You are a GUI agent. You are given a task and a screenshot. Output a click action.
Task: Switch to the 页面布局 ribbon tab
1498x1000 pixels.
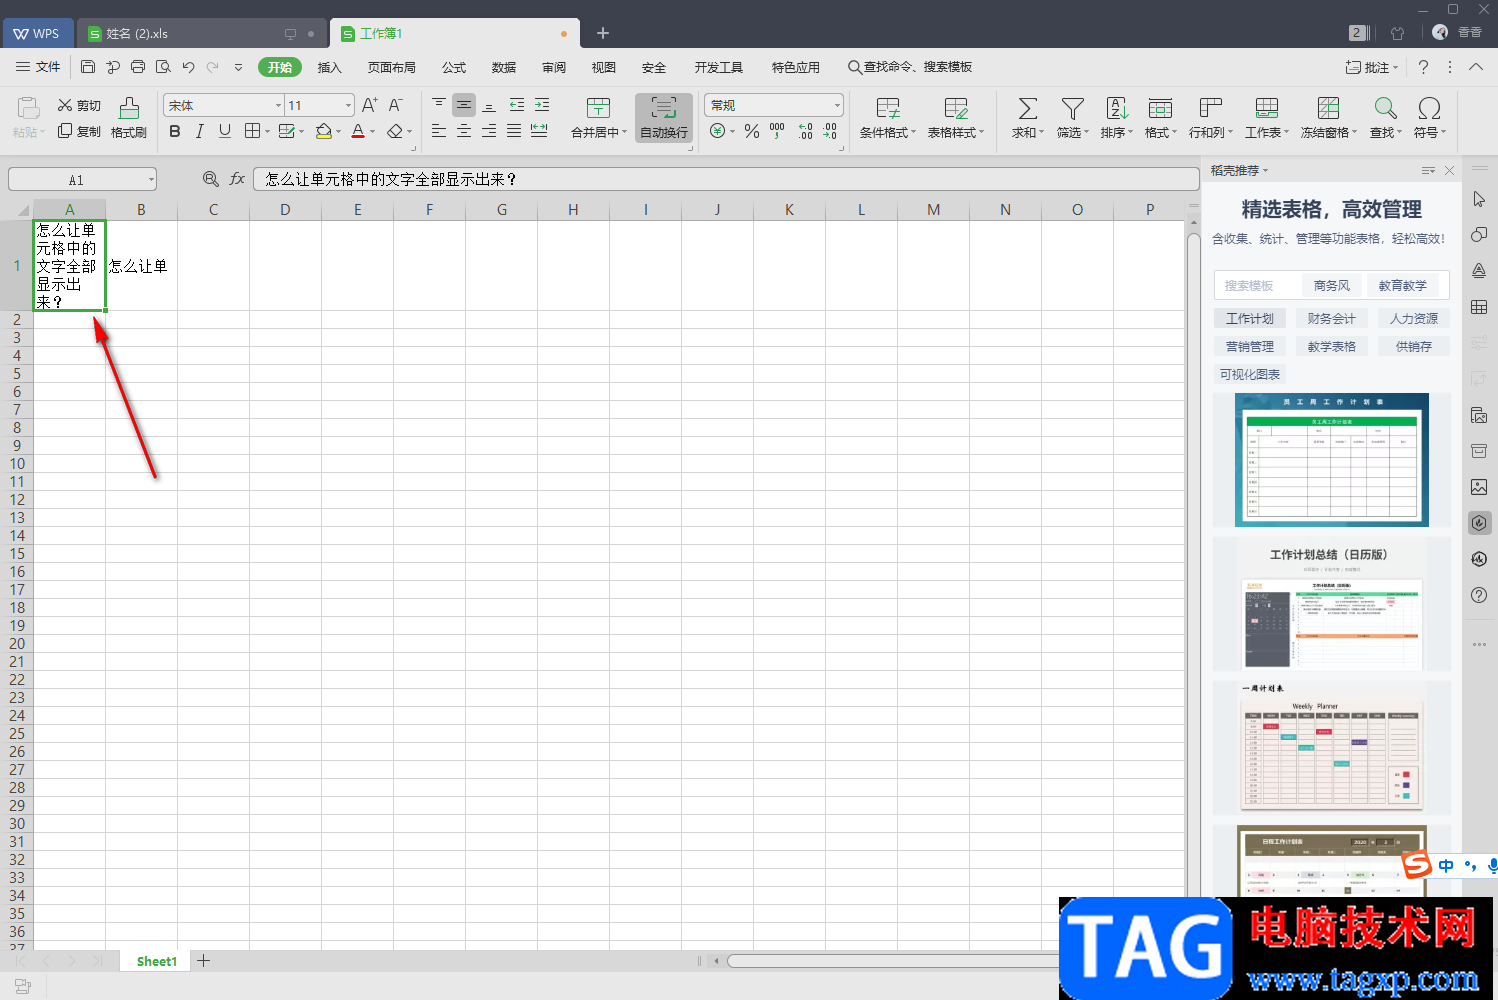(x=391, y=67)
